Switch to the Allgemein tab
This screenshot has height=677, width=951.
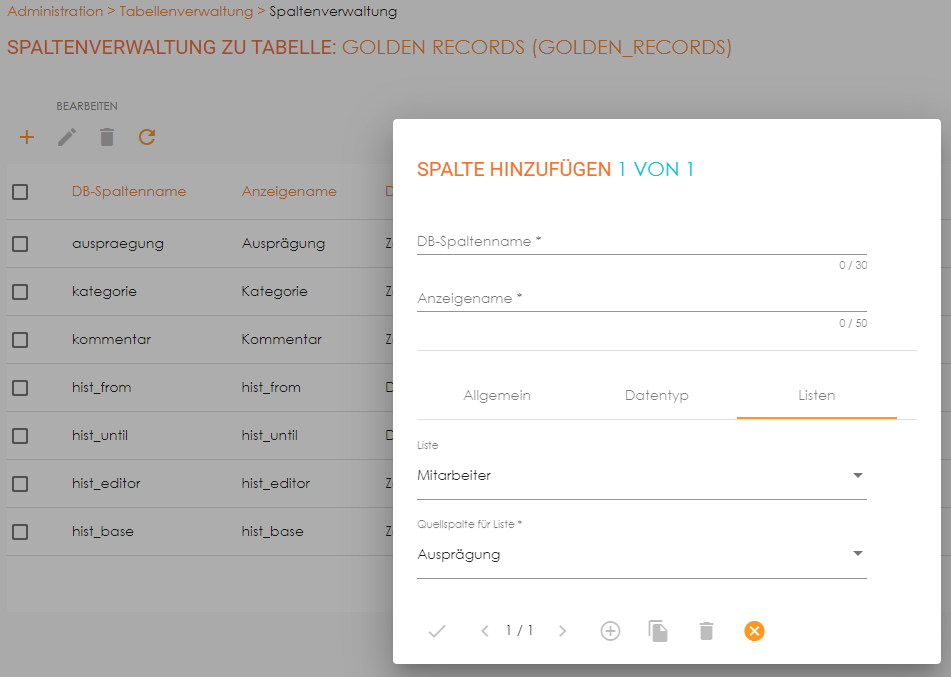[x=497, y=396]
